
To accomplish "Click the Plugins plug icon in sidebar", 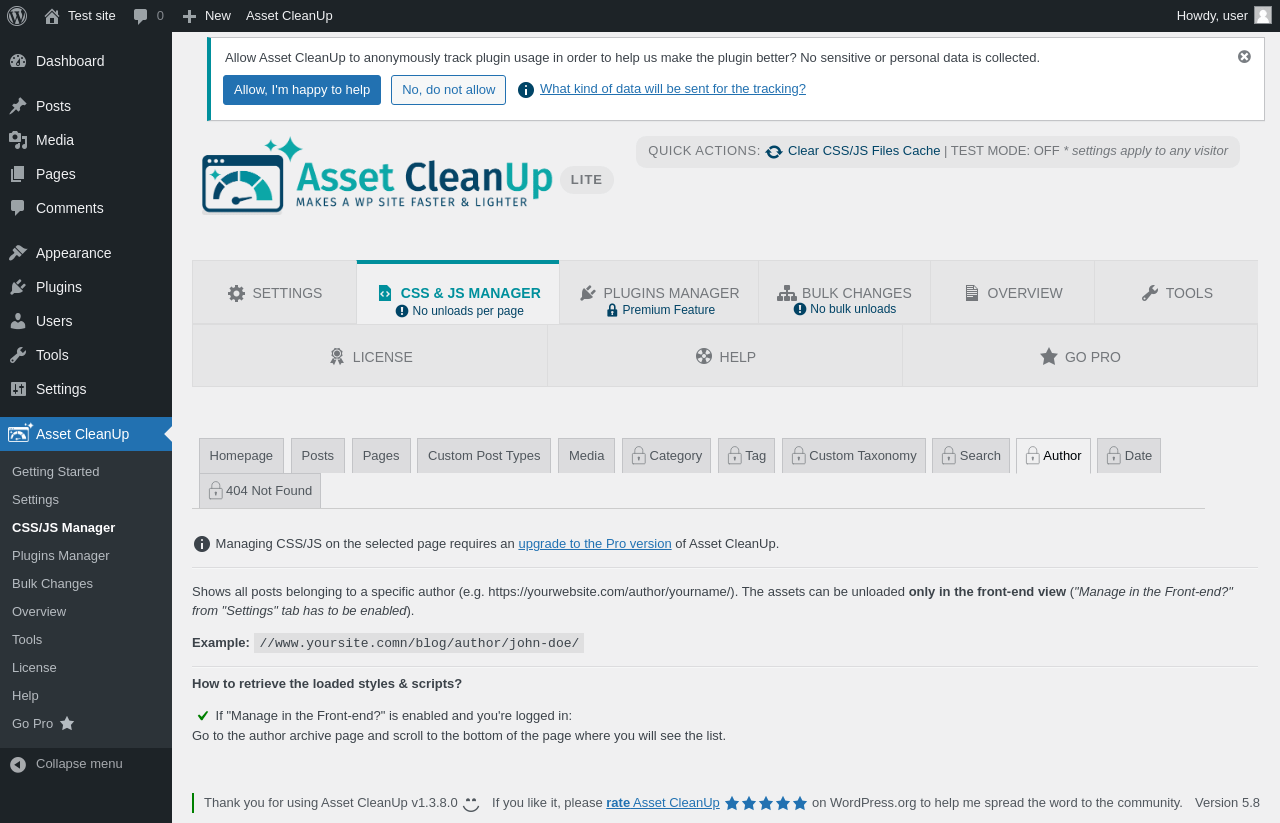I will 18,287.
